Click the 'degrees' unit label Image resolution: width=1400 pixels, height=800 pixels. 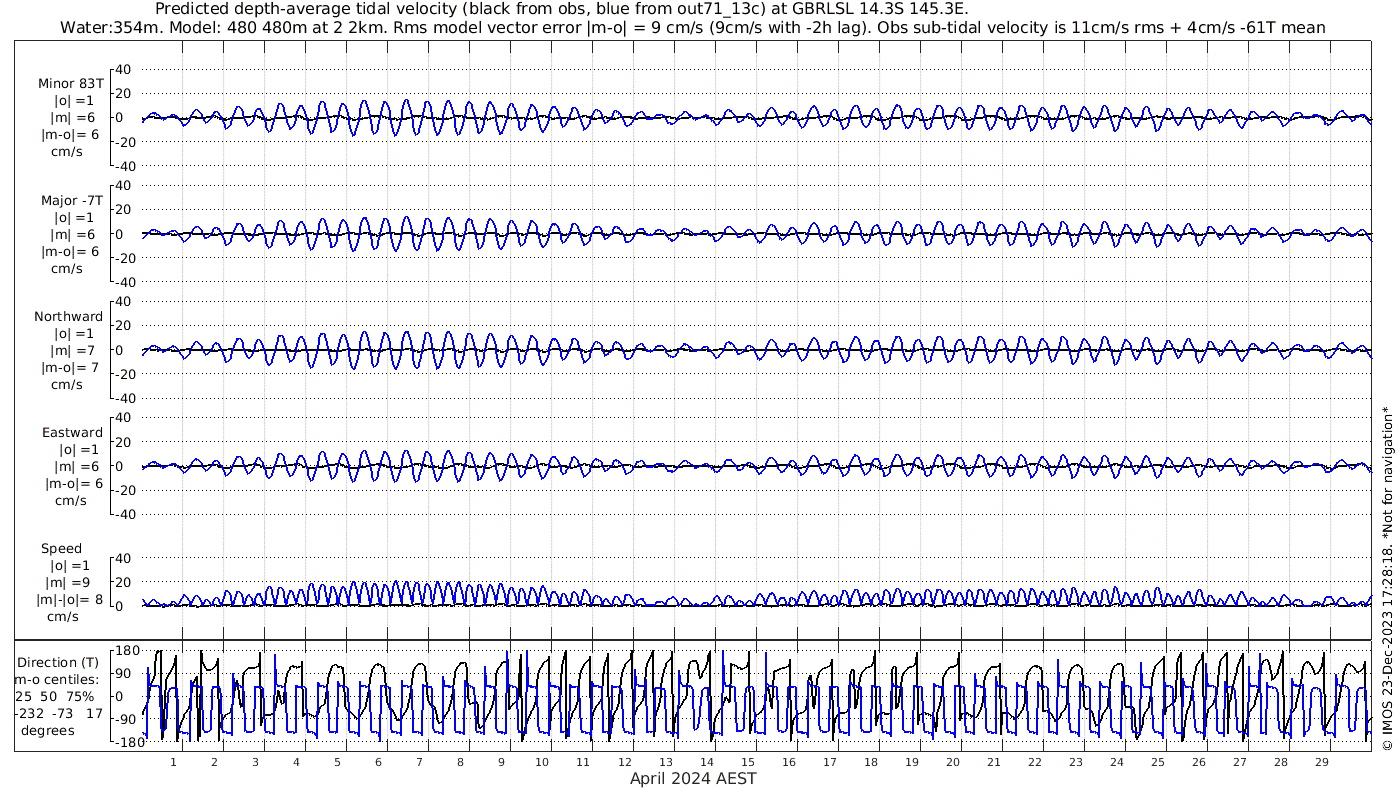click(48, 731)
